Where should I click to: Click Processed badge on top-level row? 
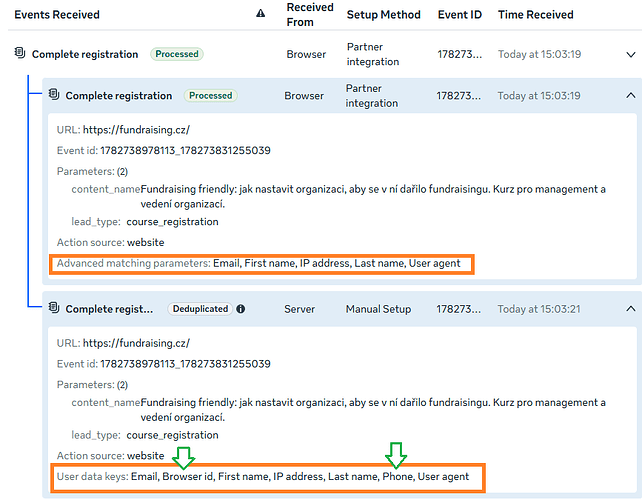[x=177, y=54]
